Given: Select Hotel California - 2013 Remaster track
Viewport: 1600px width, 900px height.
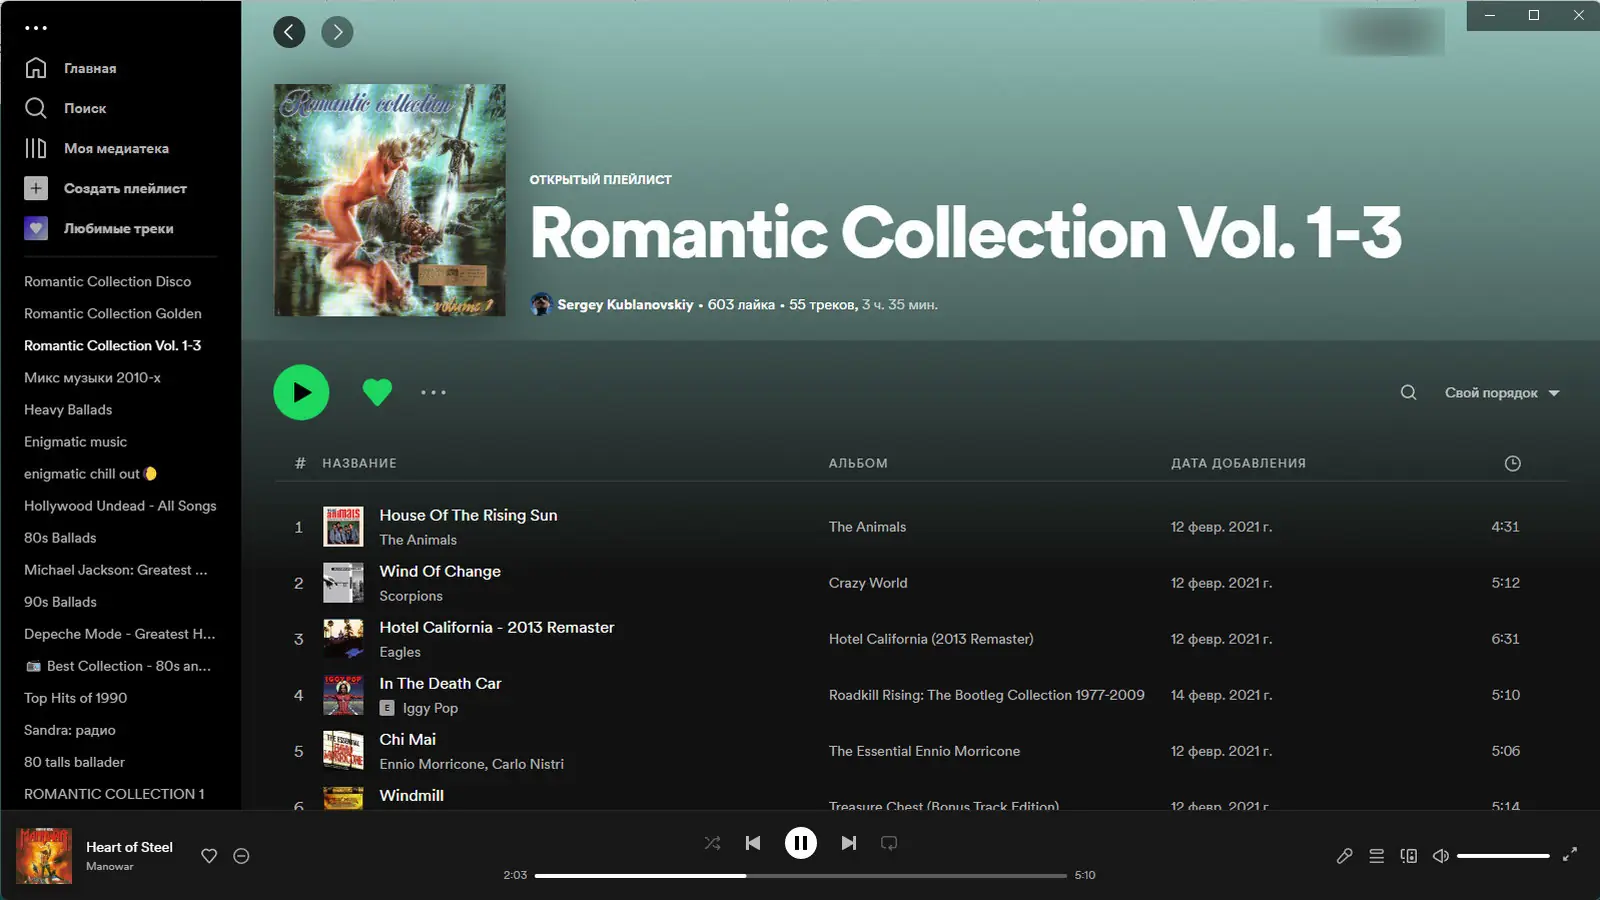Looking at the screenshot, I should point(497,627).
